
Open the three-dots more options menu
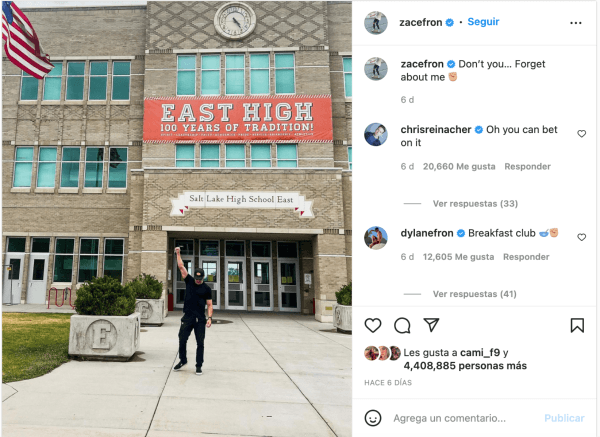click(576, 23)
